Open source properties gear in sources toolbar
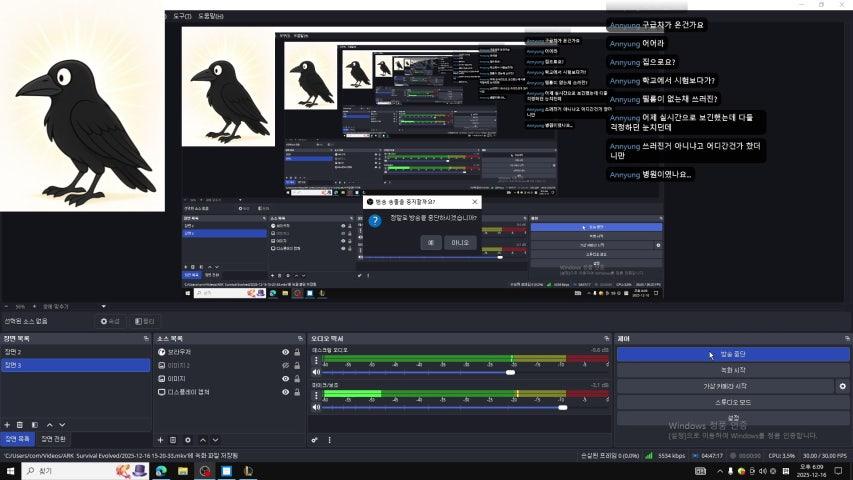The height and width of the screenshot is (480, 853). click(x=187, y=440)
